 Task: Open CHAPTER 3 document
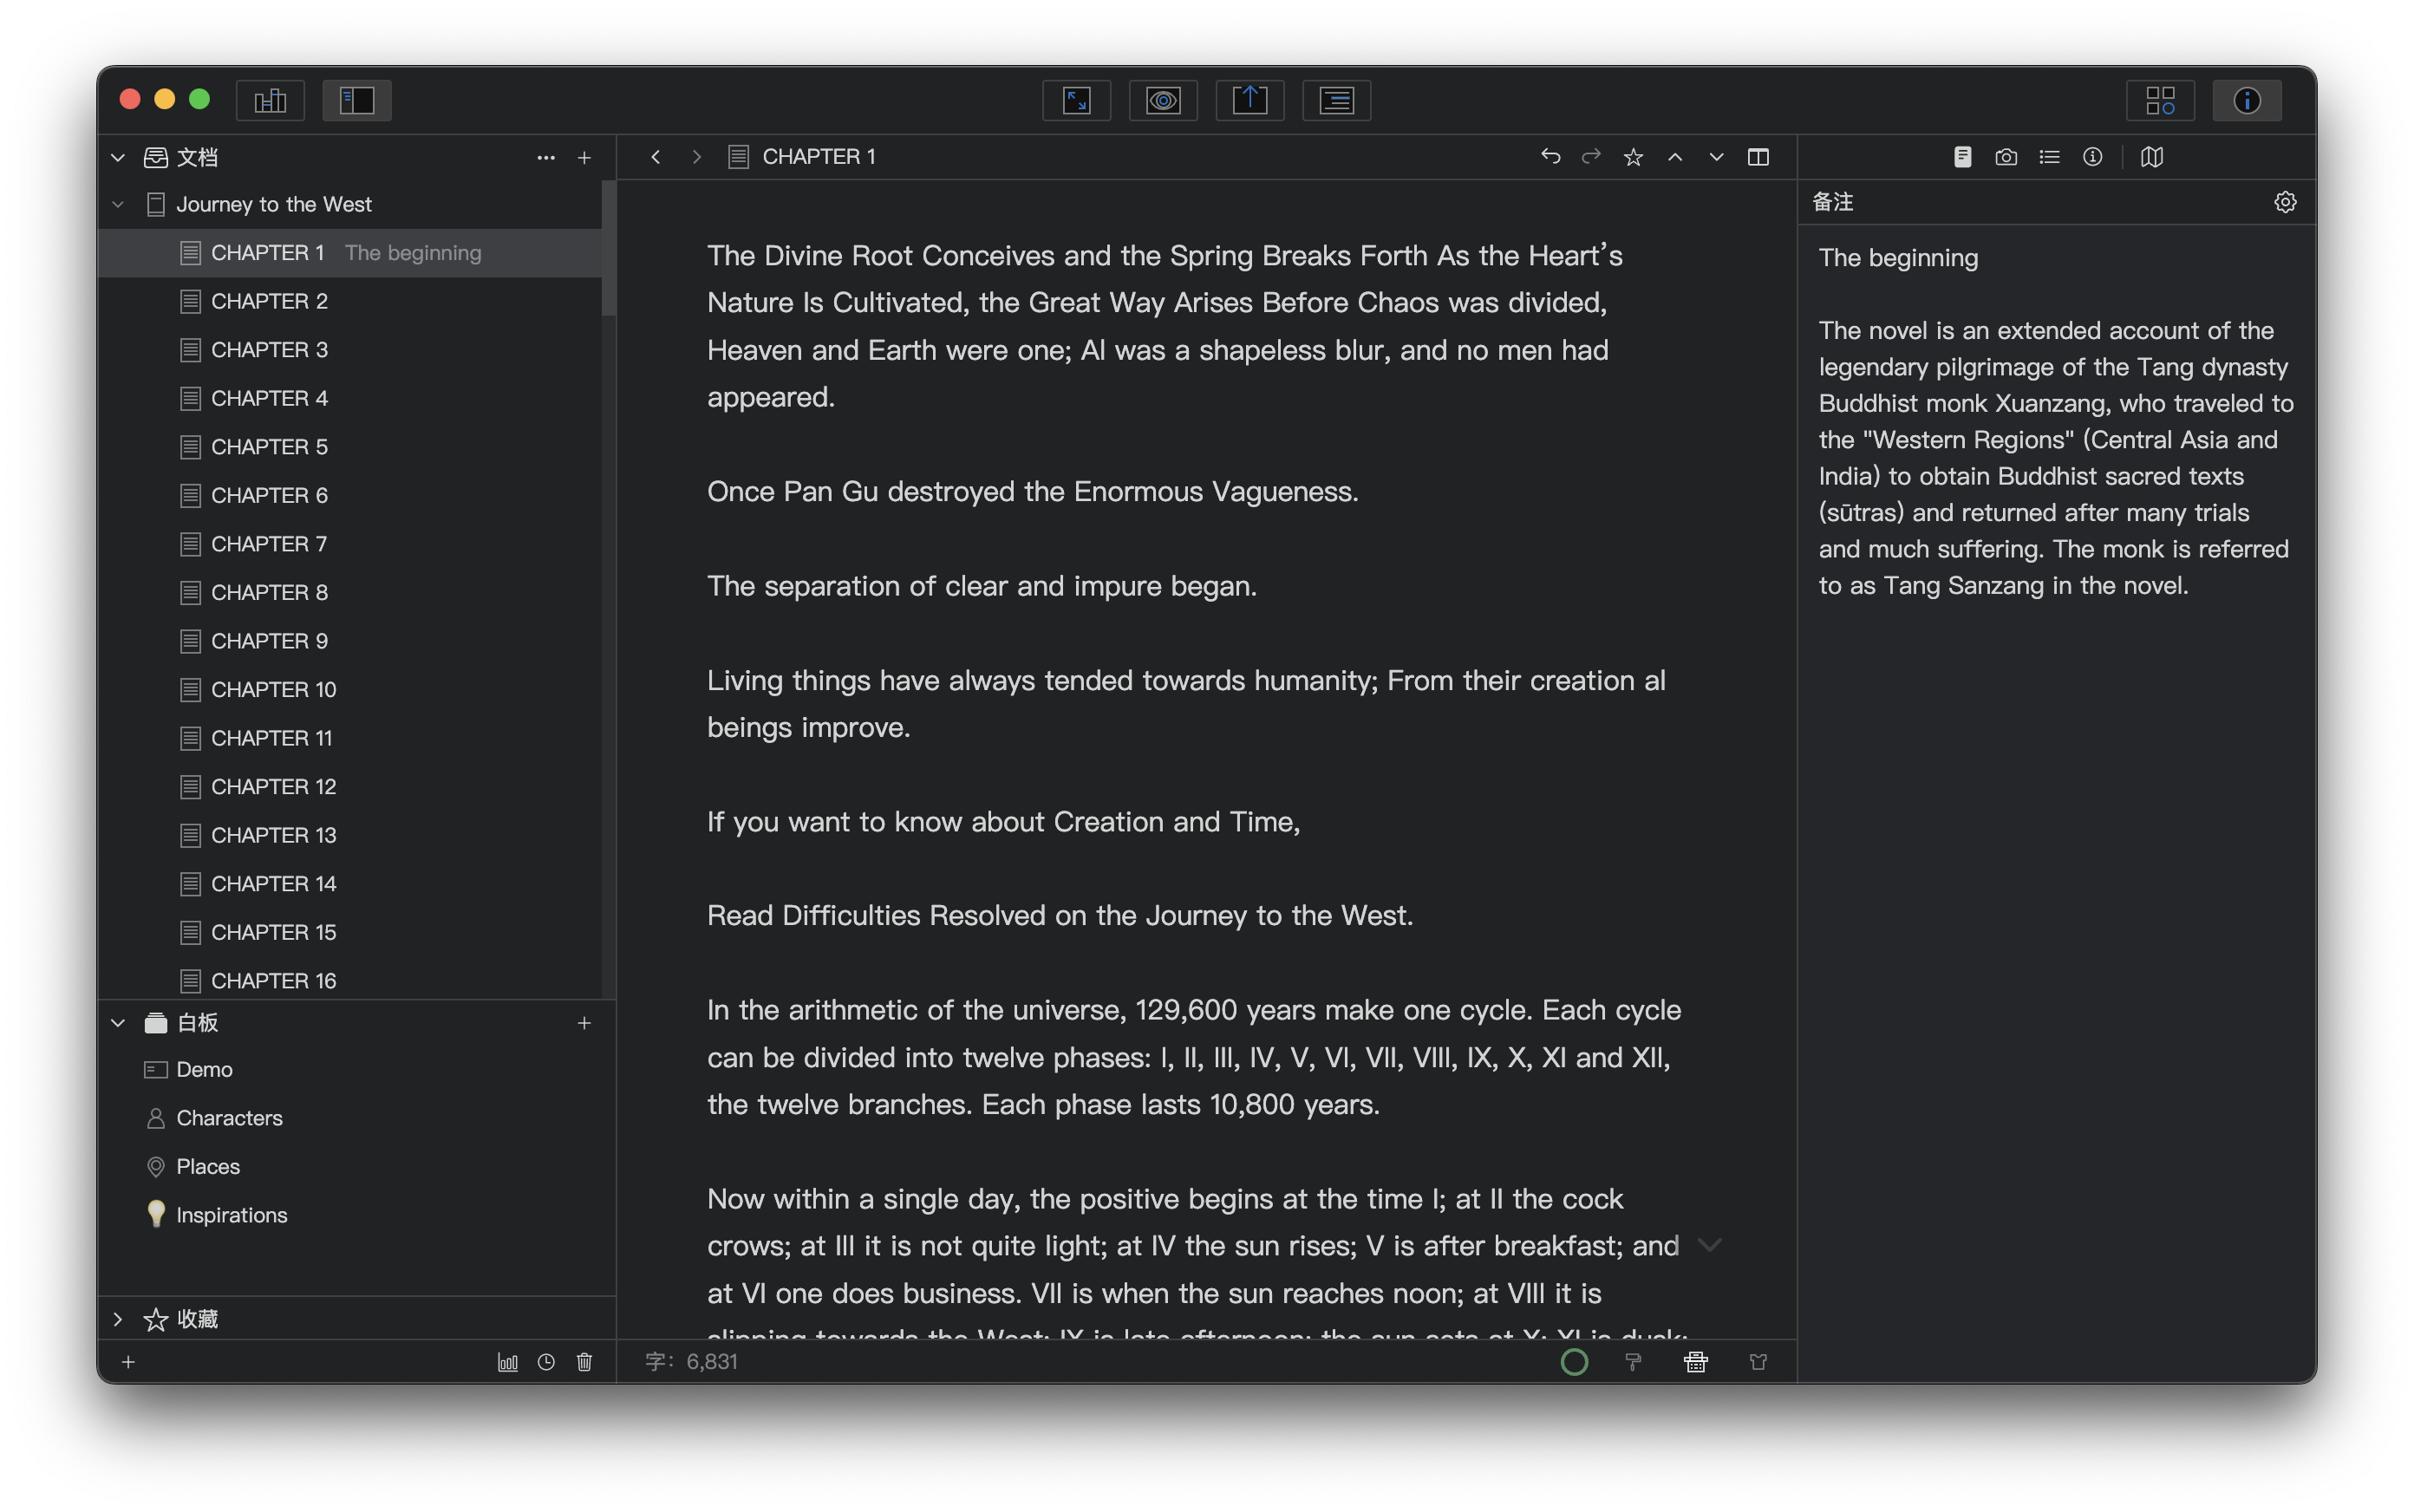pos(350,350)
